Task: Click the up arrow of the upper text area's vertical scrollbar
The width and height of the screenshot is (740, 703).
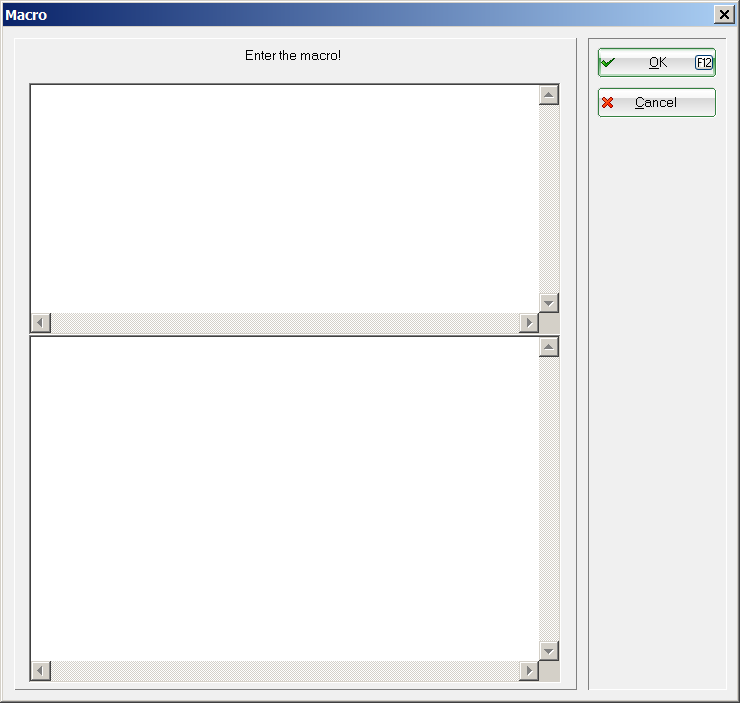Action: pos(549,95)
